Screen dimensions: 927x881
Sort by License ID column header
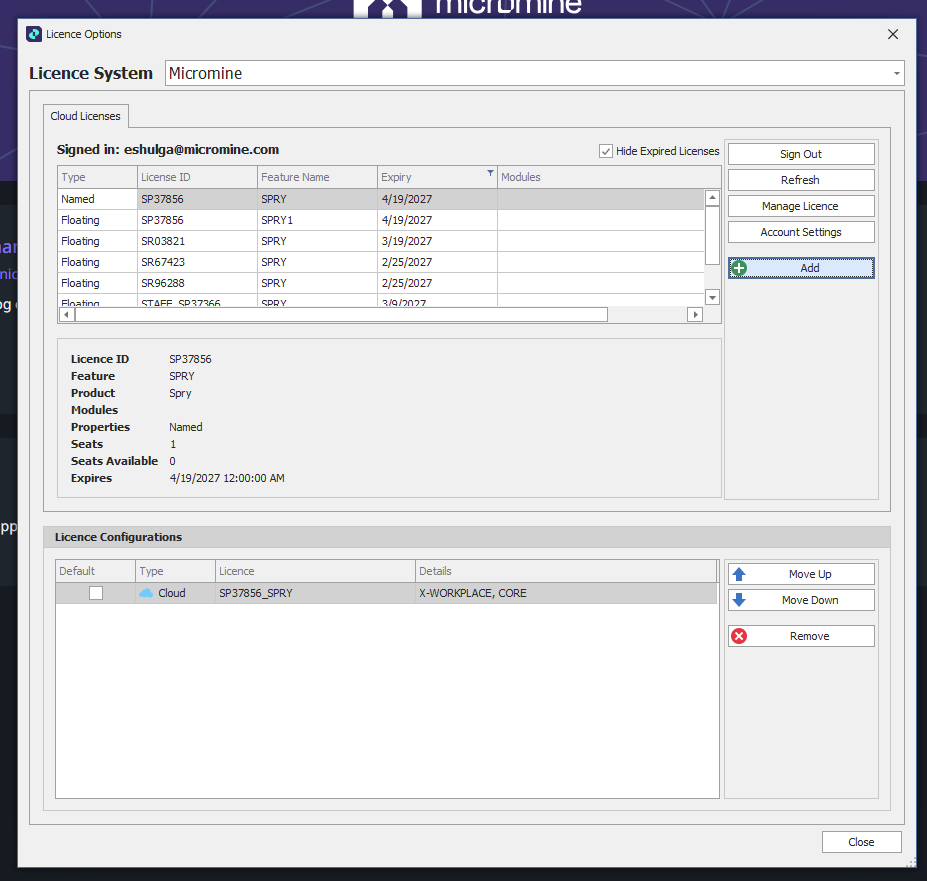click(197, 177)
